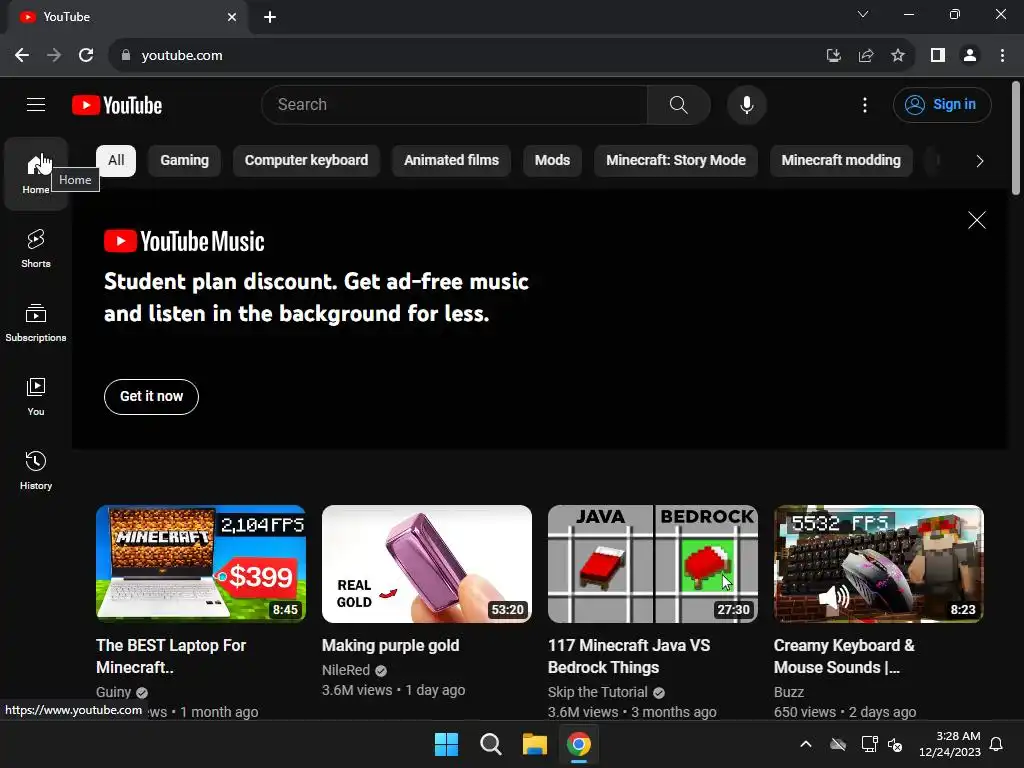
Task: Start voice search with microphone
Action: (746, 104)
